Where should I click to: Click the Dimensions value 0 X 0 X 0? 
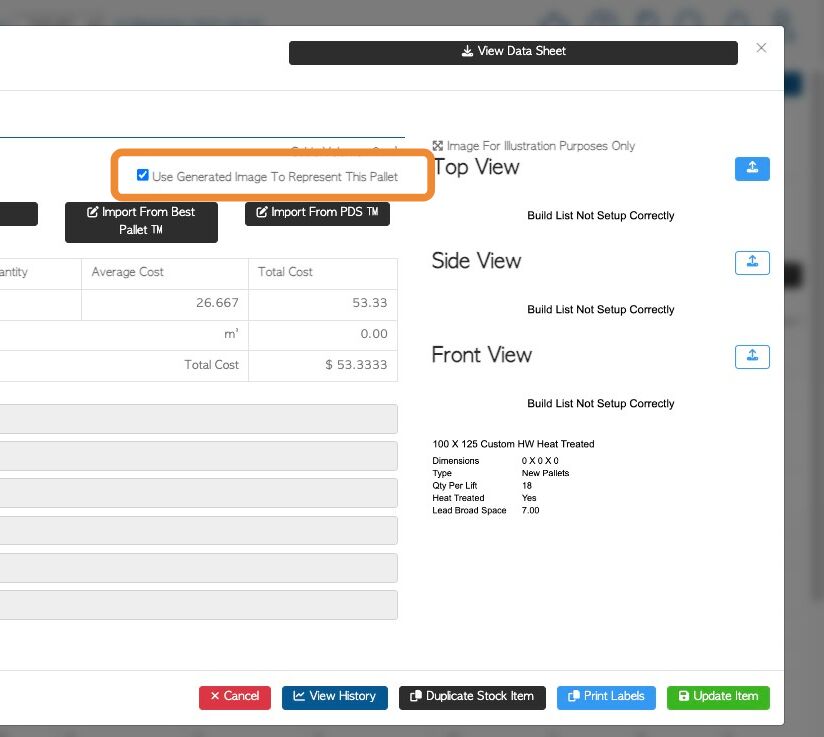540,461
